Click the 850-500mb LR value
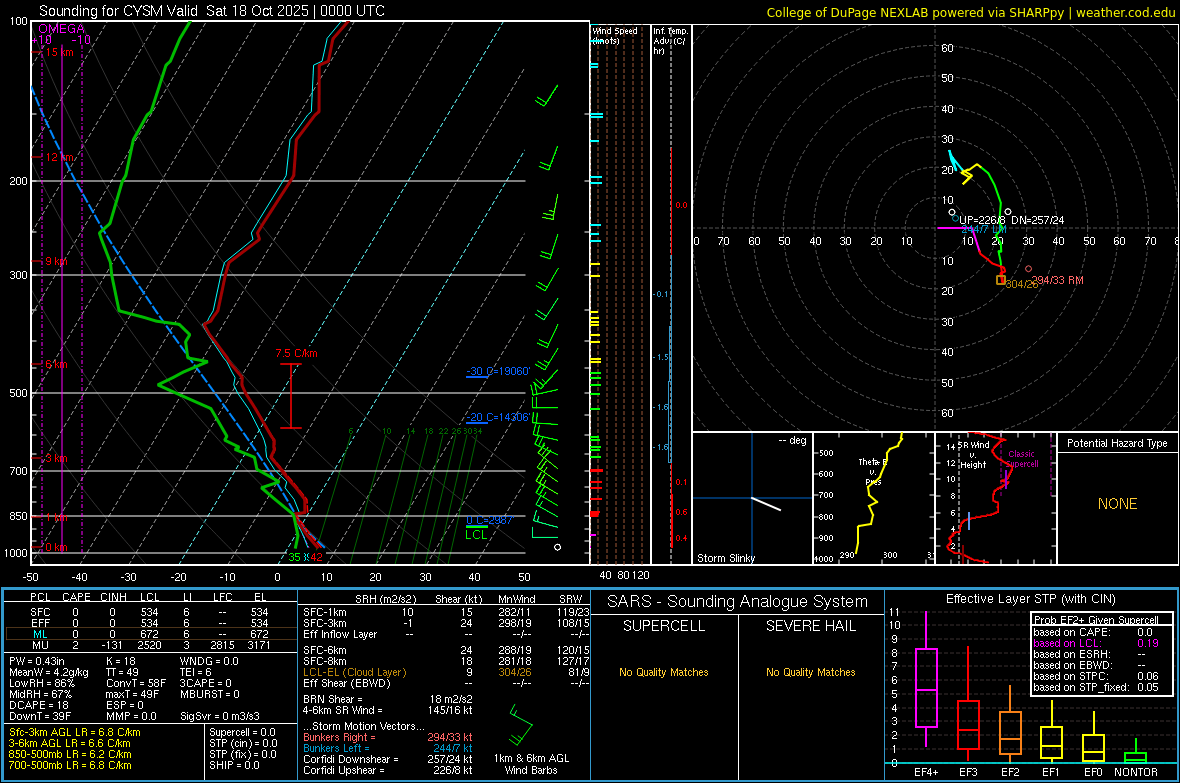Viewport: 1180px width, 783px height. pyautogui.click(x=71, y=754)
